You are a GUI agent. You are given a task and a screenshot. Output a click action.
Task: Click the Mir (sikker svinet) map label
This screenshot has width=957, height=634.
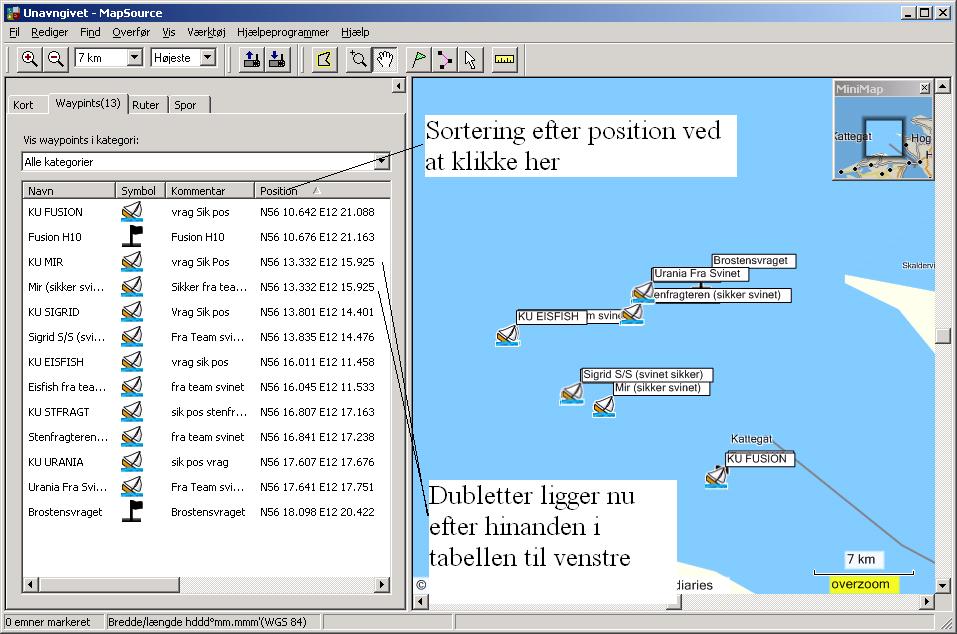[x=662, y=388]
